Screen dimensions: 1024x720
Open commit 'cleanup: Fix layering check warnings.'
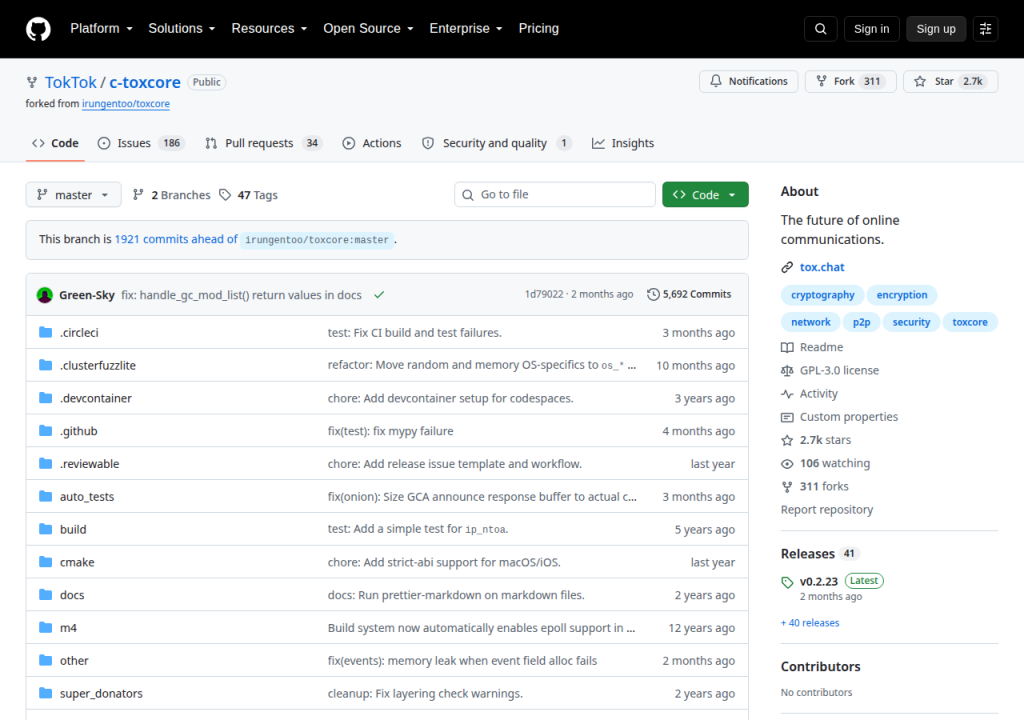(425, 693)
